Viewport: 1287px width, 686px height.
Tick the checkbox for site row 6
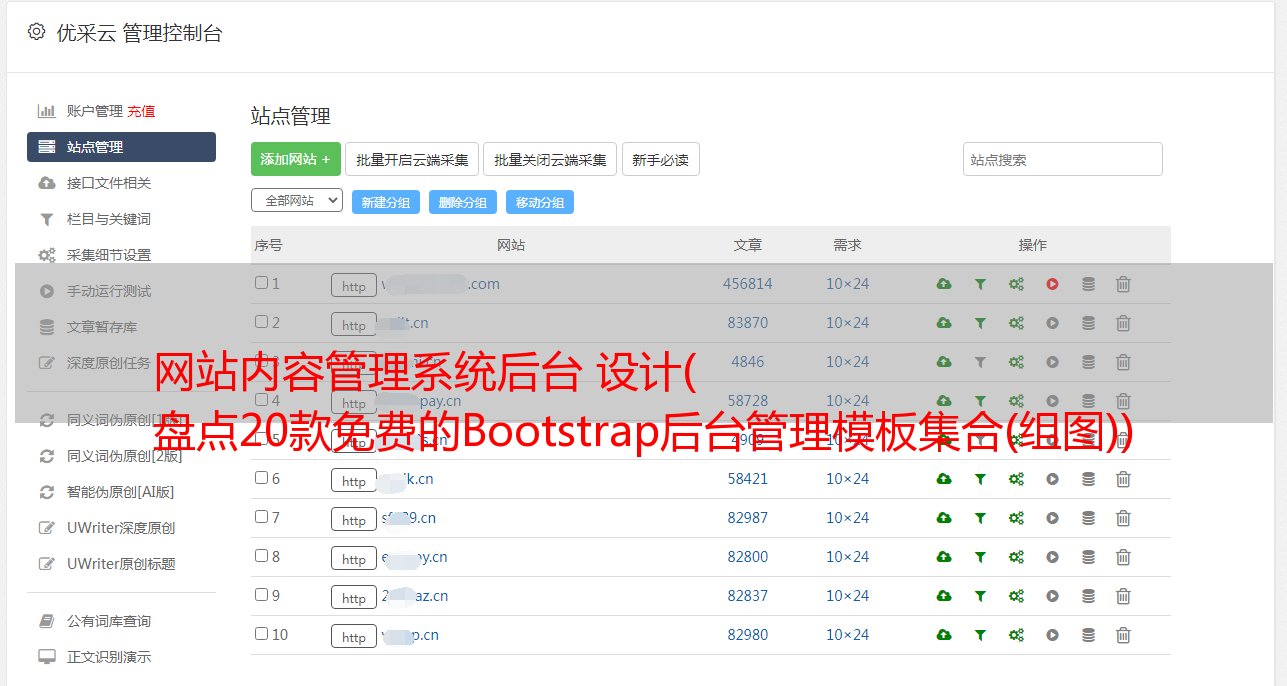[261, 478]
